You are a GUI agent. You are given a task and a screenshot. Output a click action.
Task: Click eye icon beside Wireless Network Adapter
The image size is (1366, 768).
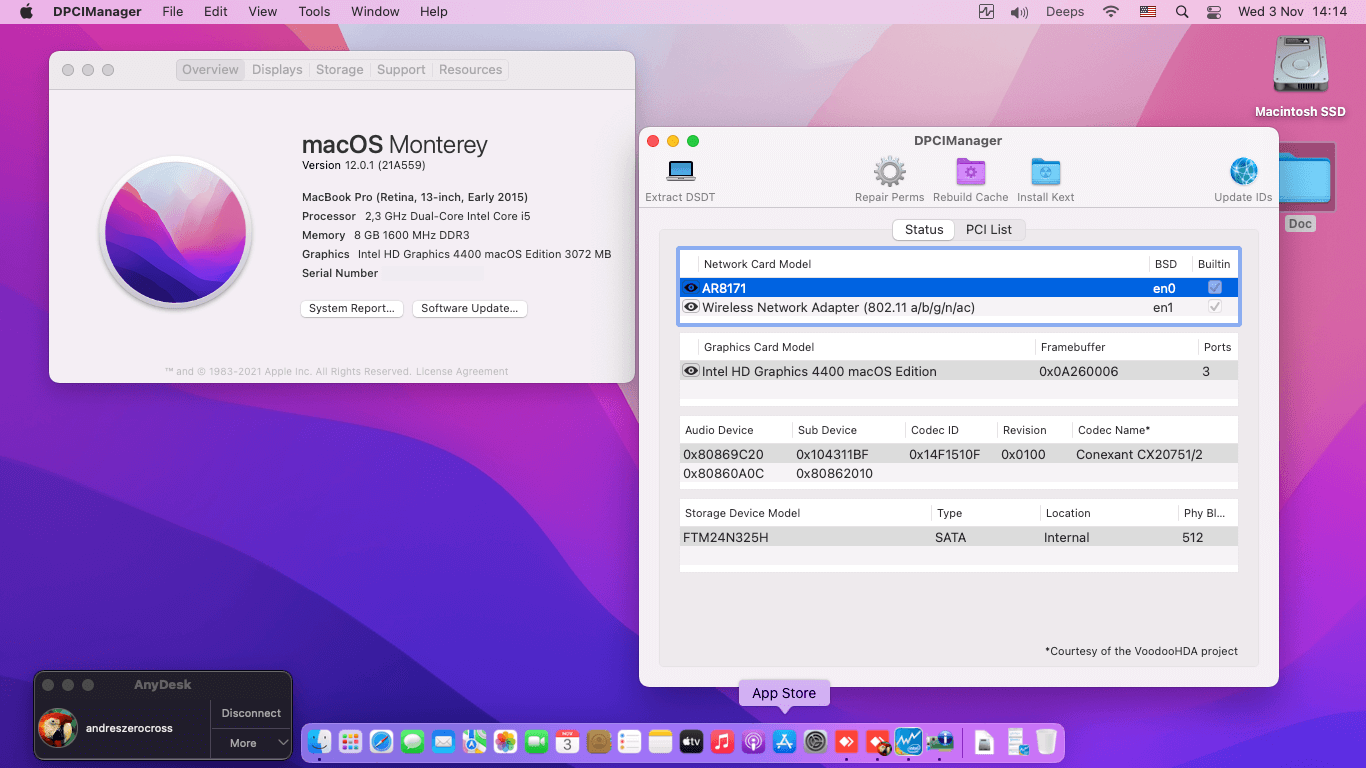pos(691,307)
